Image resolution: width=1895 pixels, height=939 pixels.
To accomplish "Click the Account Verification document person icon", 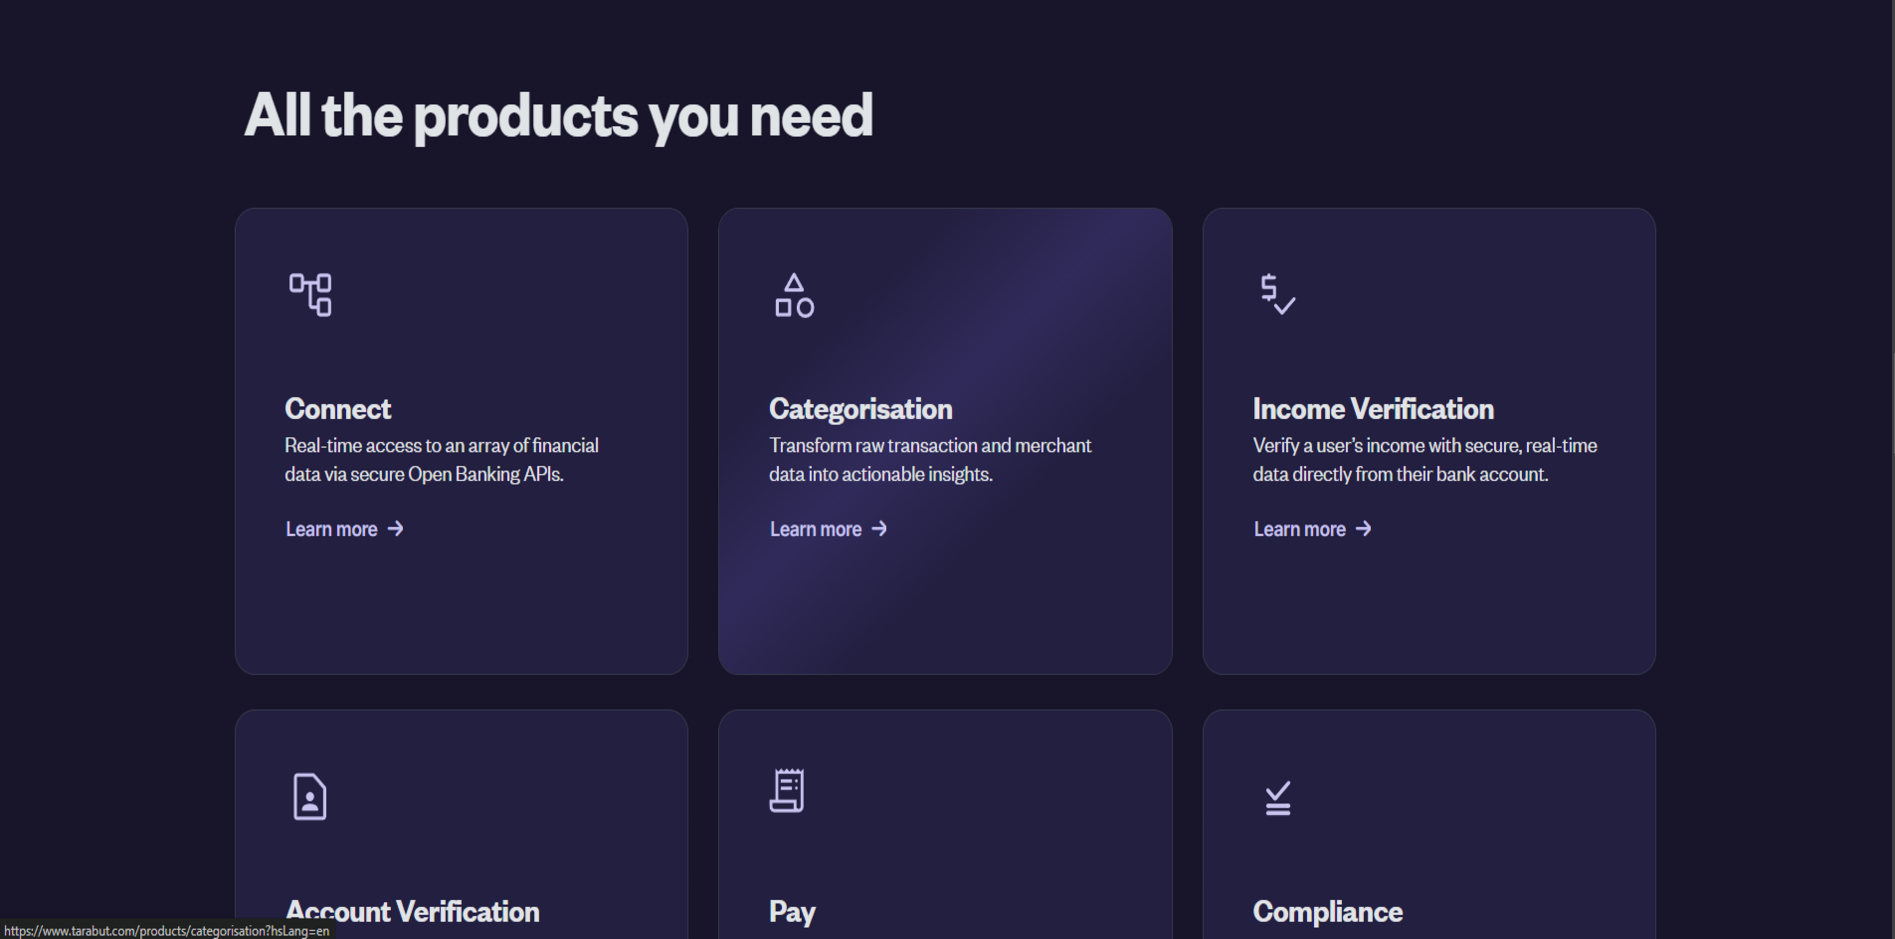I will tap(310, 797).
